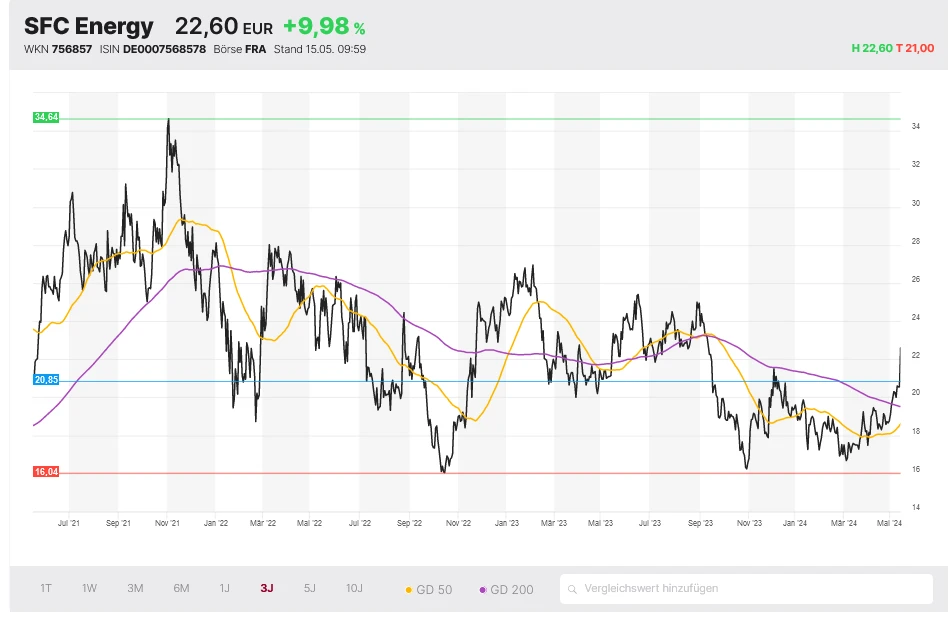Click the Nov '21 axis label
Viewport: 949px width, 623px height.
point(167,522)
